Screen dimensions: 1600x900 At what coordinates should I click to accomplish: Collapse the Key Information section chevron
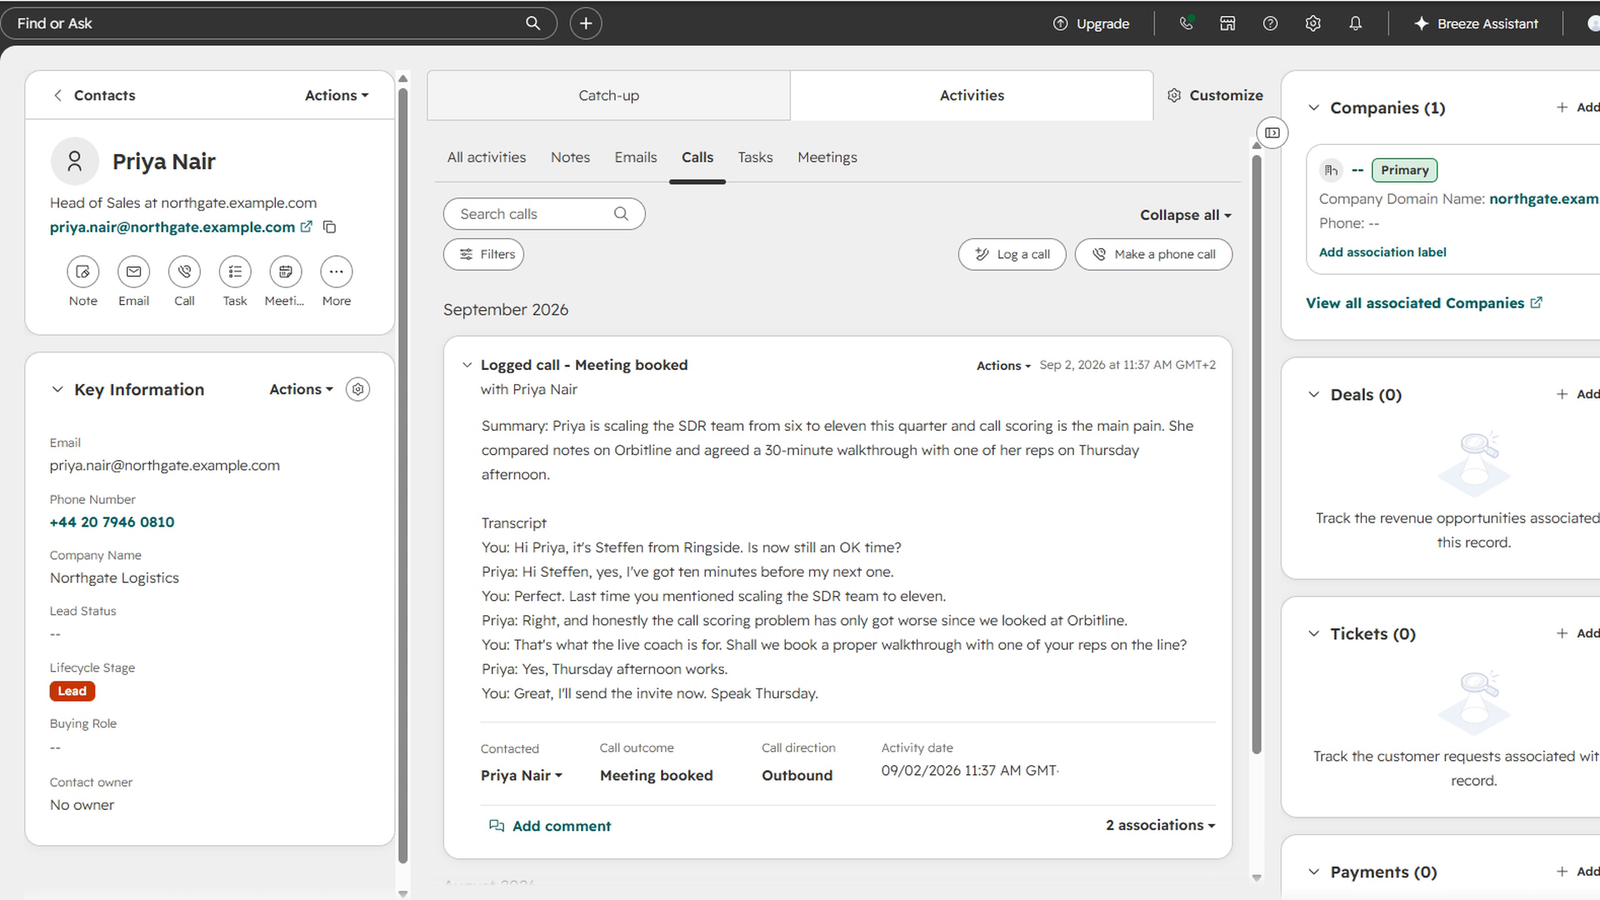click(x=57, y=389)
